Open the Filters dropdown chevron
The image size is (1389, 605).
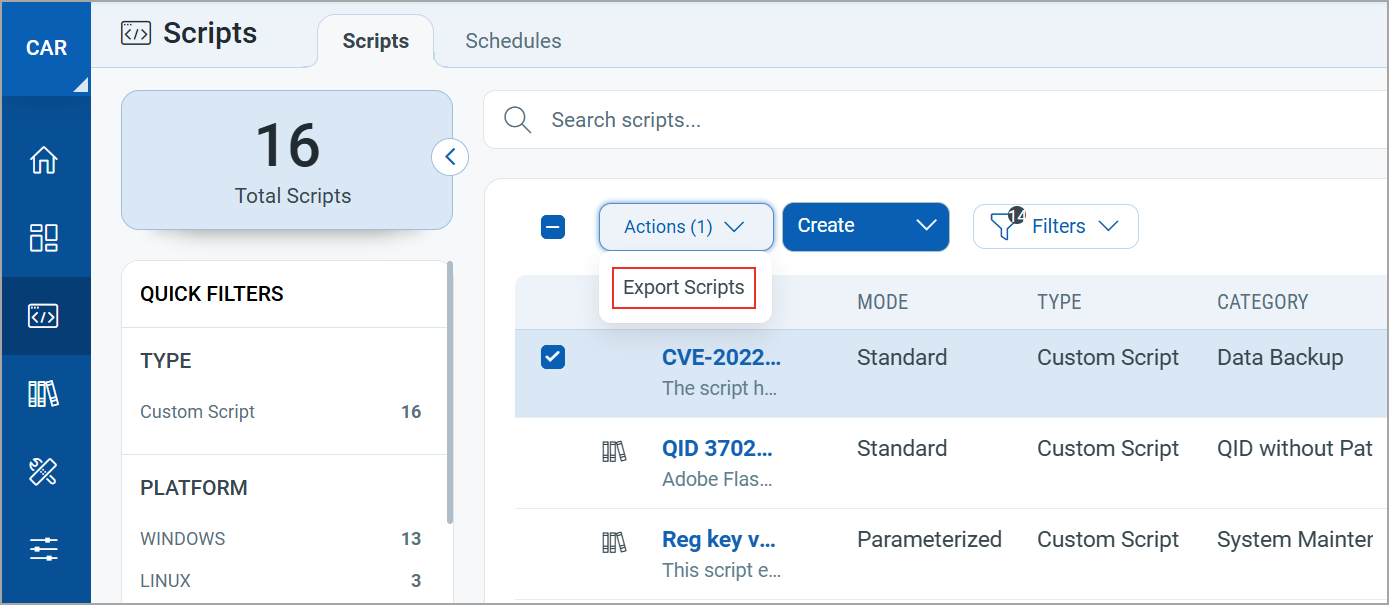pos(1108,226)
